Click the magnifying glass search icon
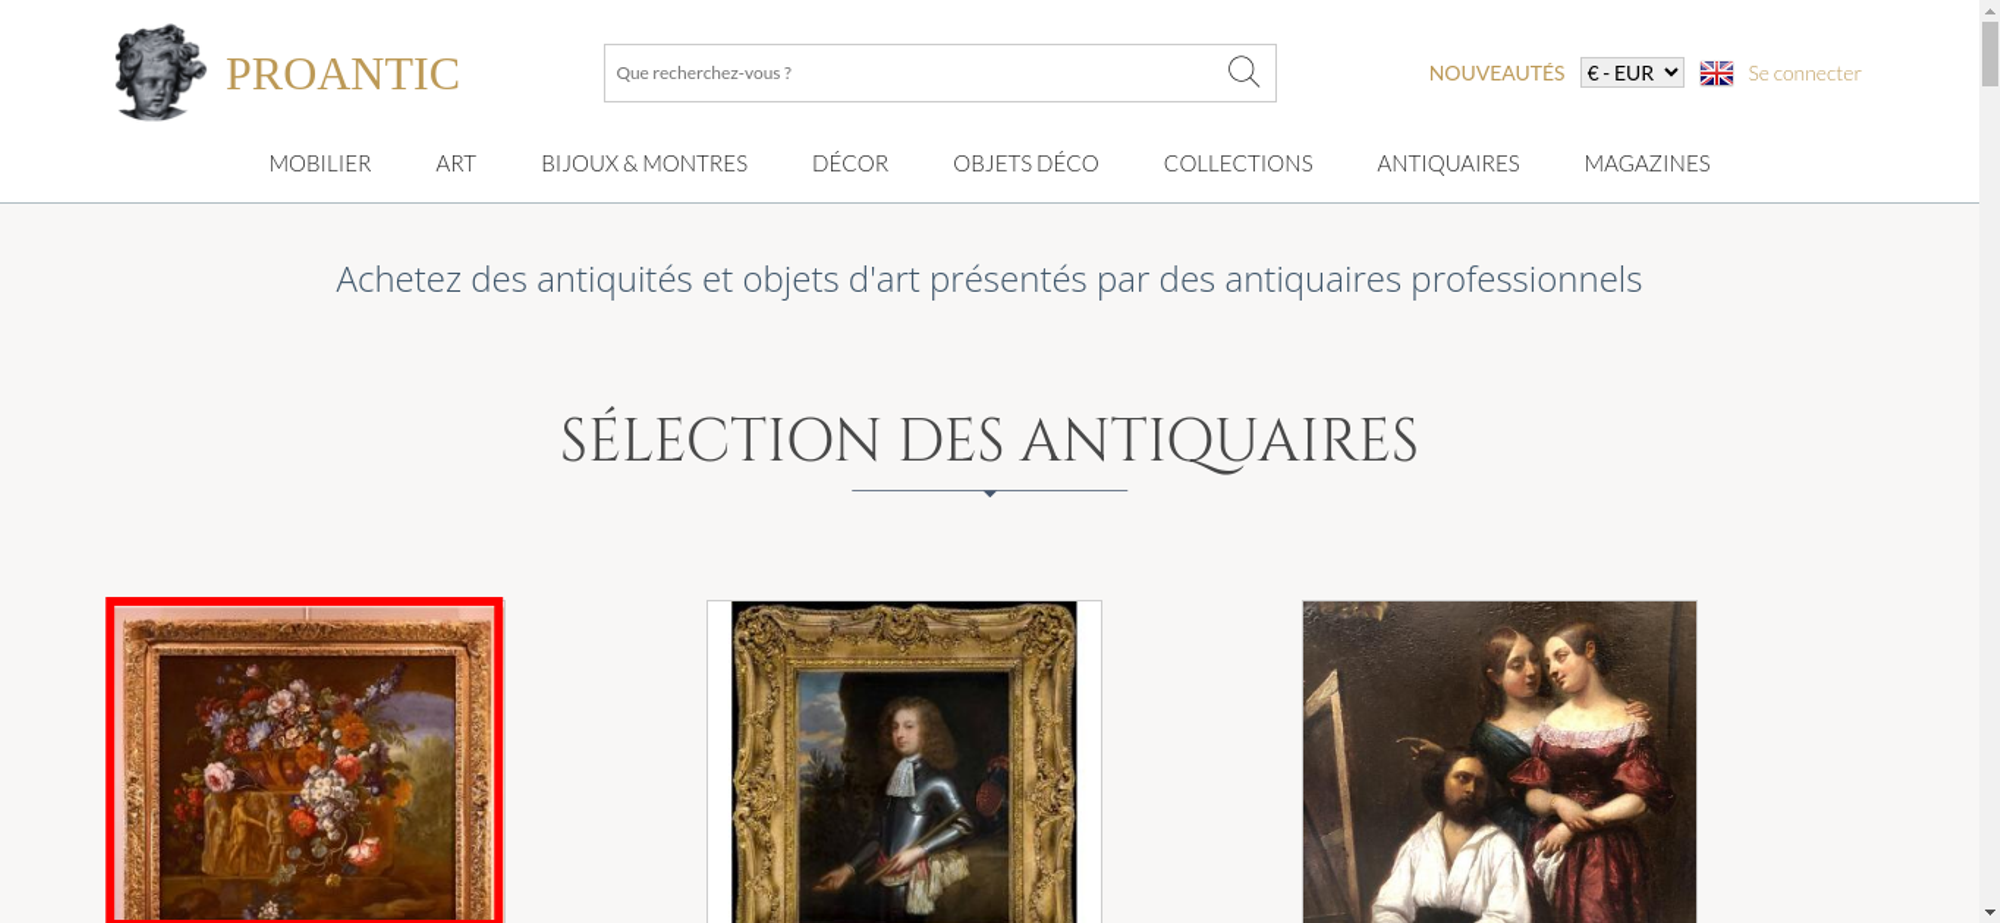 point(1243,72)
